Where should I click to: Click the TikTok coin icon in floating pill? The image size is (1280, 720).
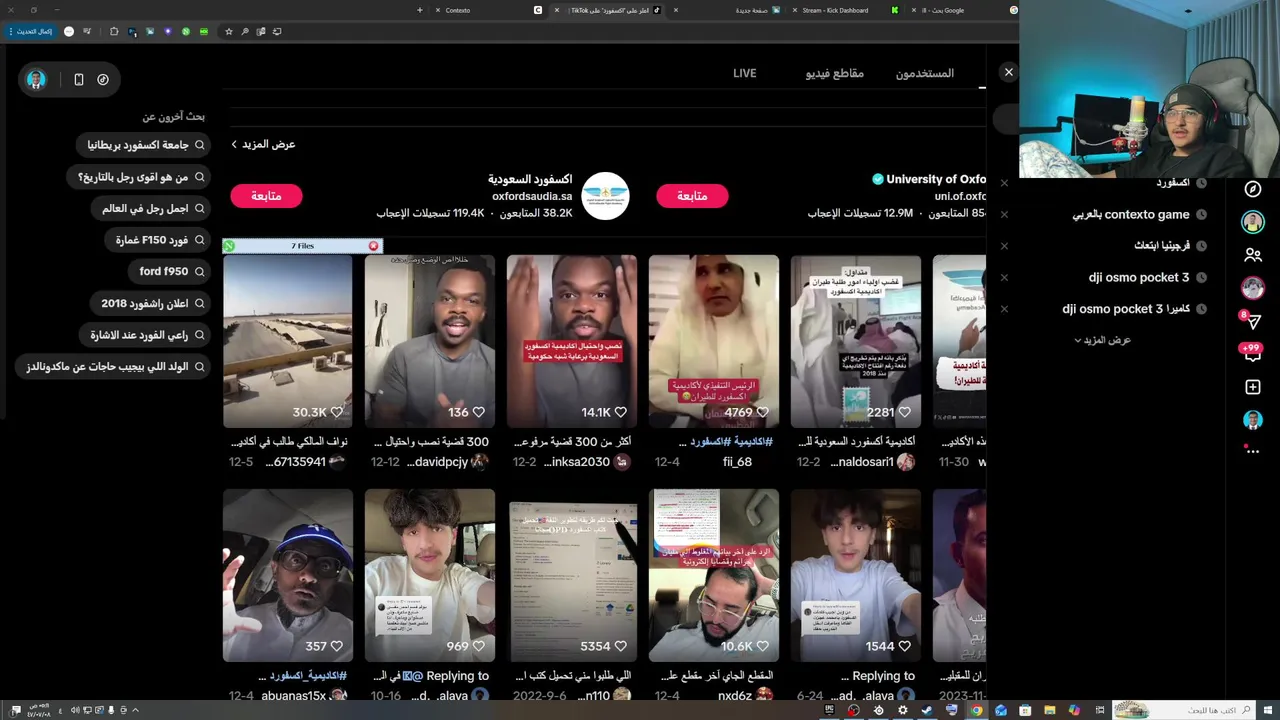coord(103,79)
